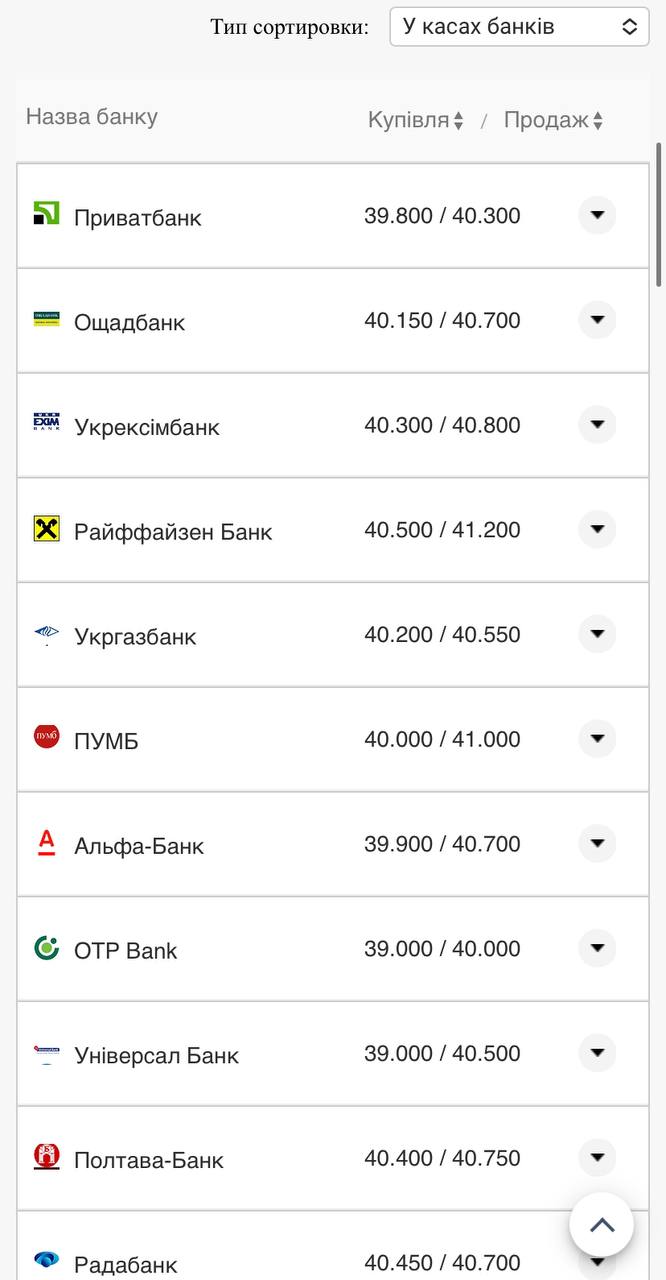The width and height of the screenshot is (666, 1280).
Task: Click the Укрексімбанк EXIM logo icon
Action: point(46,423)
